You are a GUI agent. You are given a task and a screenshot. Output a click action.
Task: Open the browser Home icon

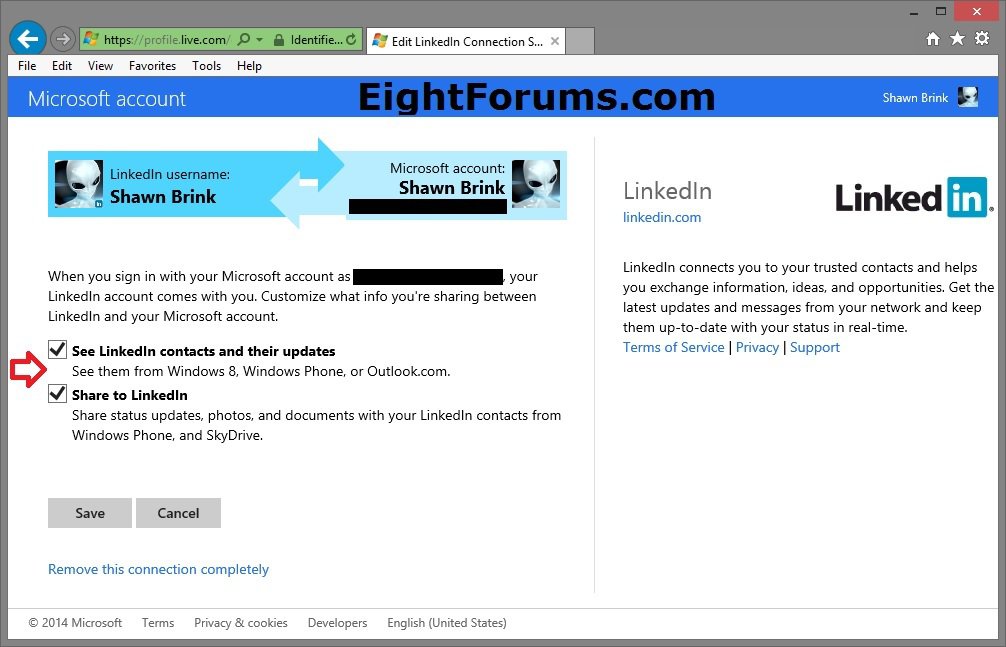coord(933,39)
